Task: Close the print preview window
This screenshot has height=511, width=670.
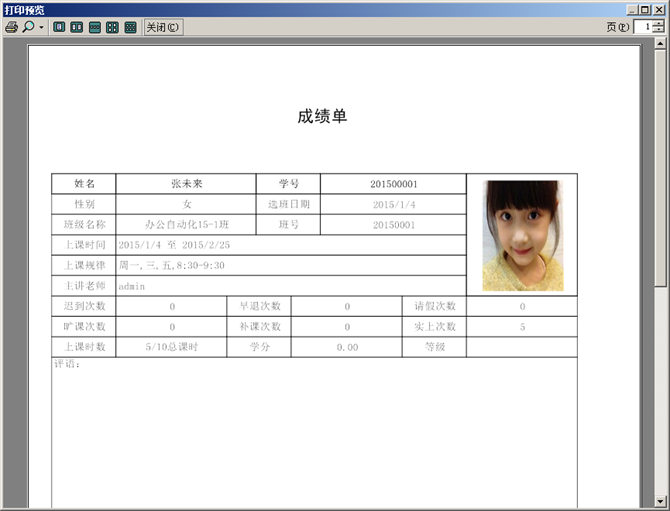Action: click(660, 9)
